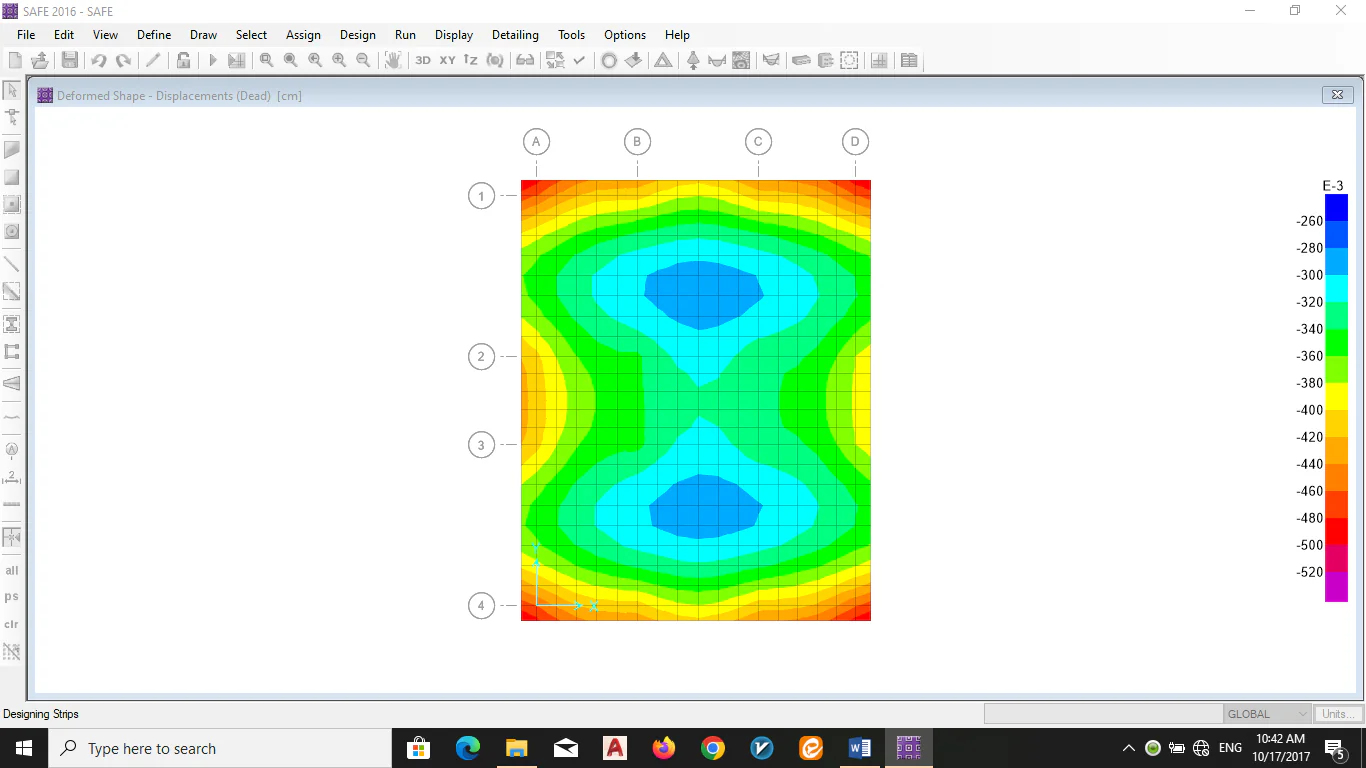Screen dimensions: 1366x768
Task: Toggle the show undeformed shape icon
Action: pyautogui.click(x=609, y=60)
